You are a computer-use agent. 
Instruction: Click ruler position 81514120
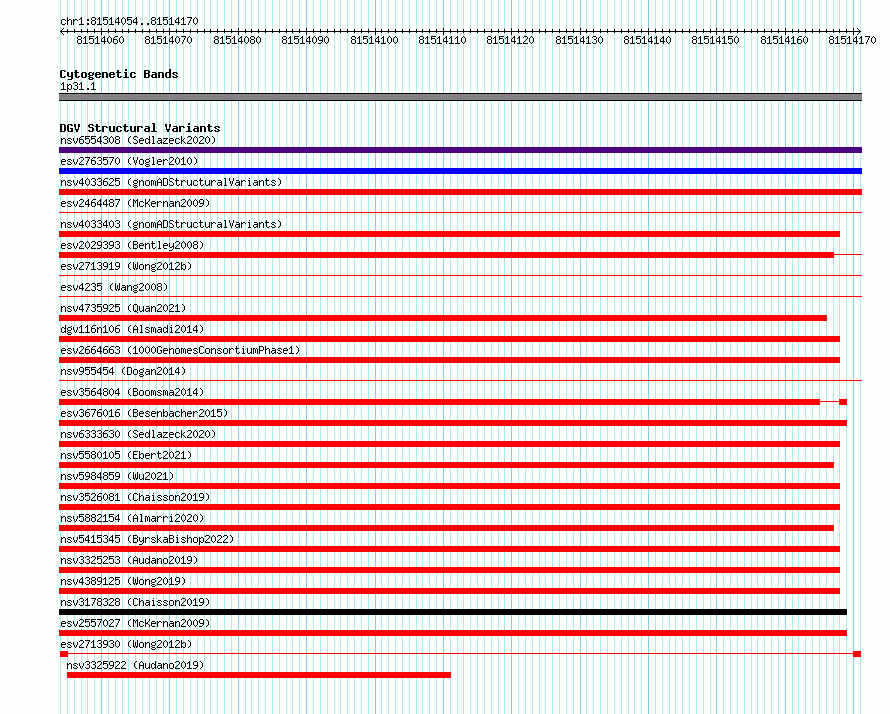click(510, 40)
